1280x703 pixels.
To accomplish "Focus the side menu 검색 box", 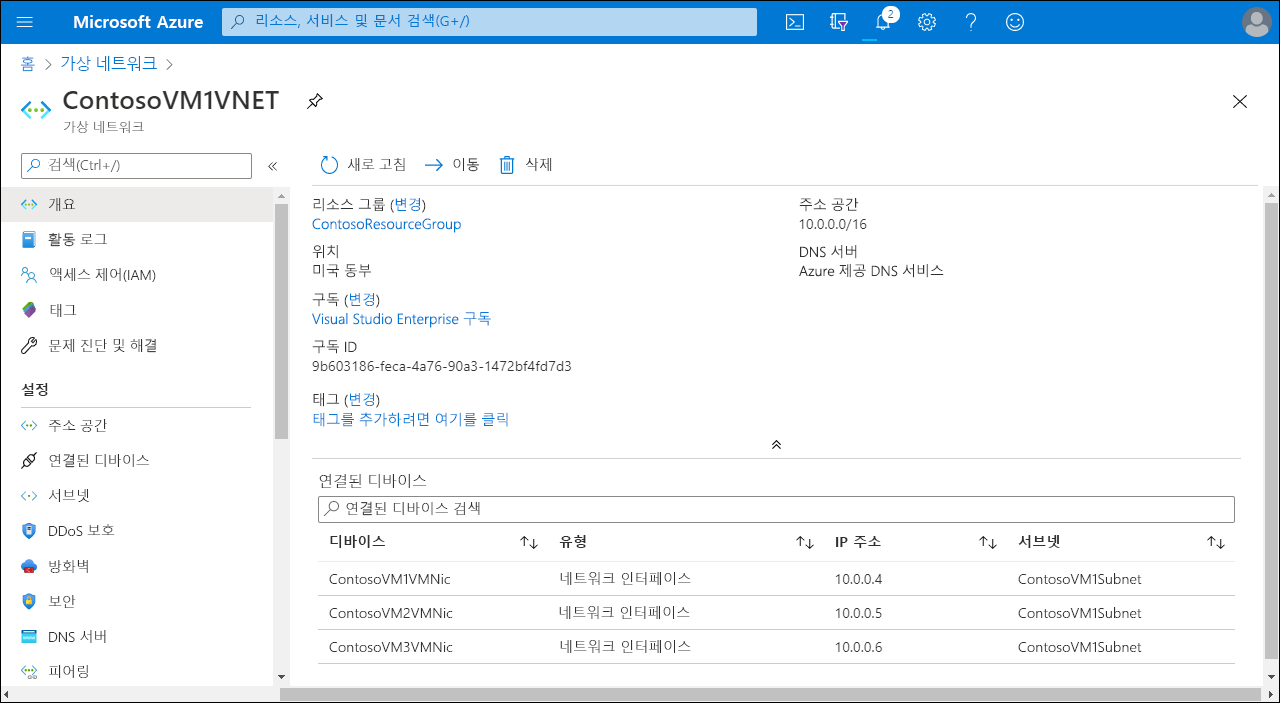I will pos(136,166).
